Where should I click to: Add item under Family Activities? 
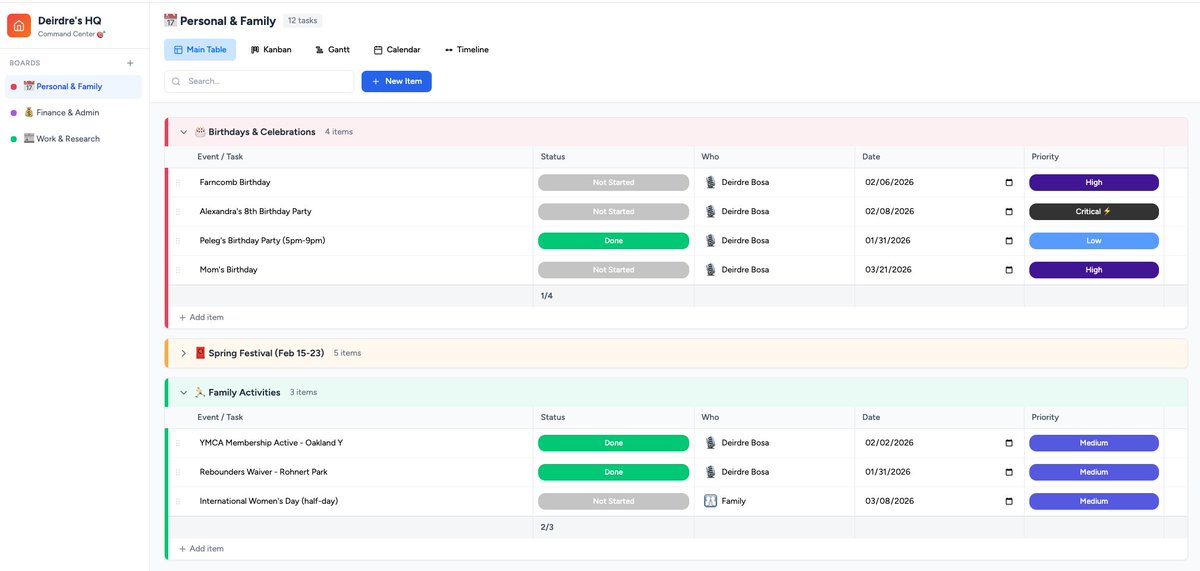click(201, 549)
